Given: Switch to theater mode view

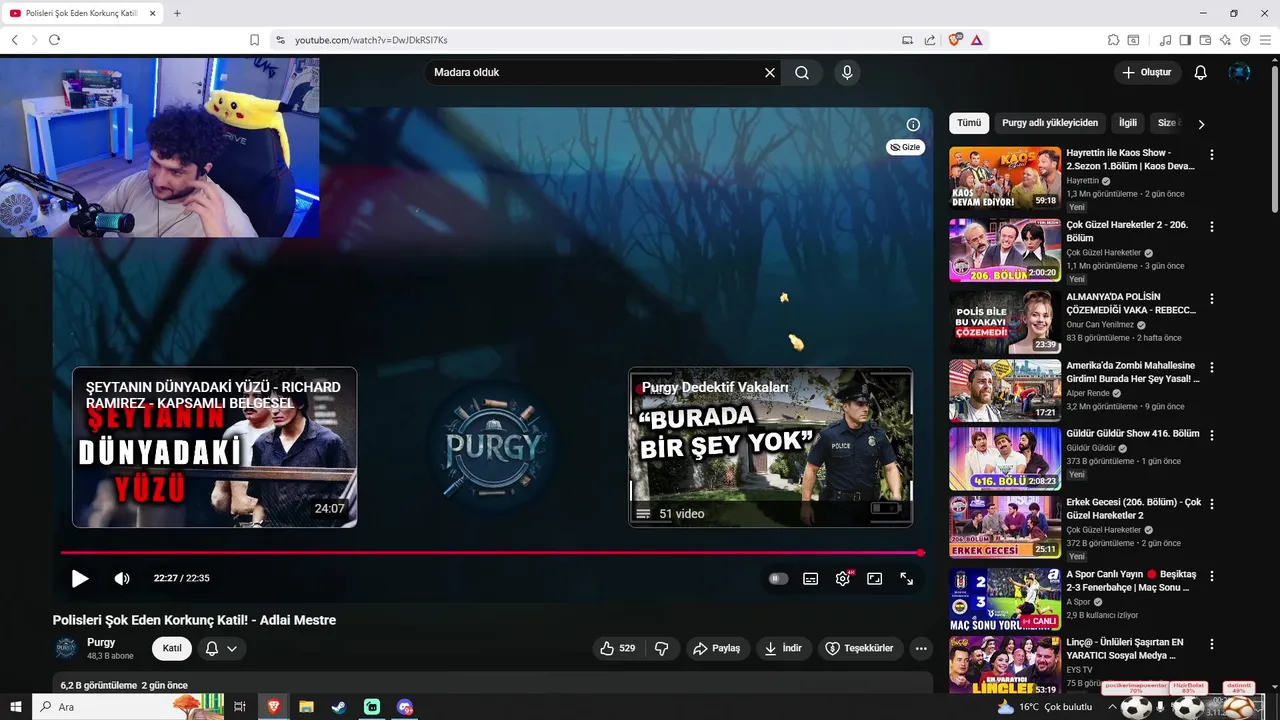Looking at the screenshot, I should pos(875,578).
